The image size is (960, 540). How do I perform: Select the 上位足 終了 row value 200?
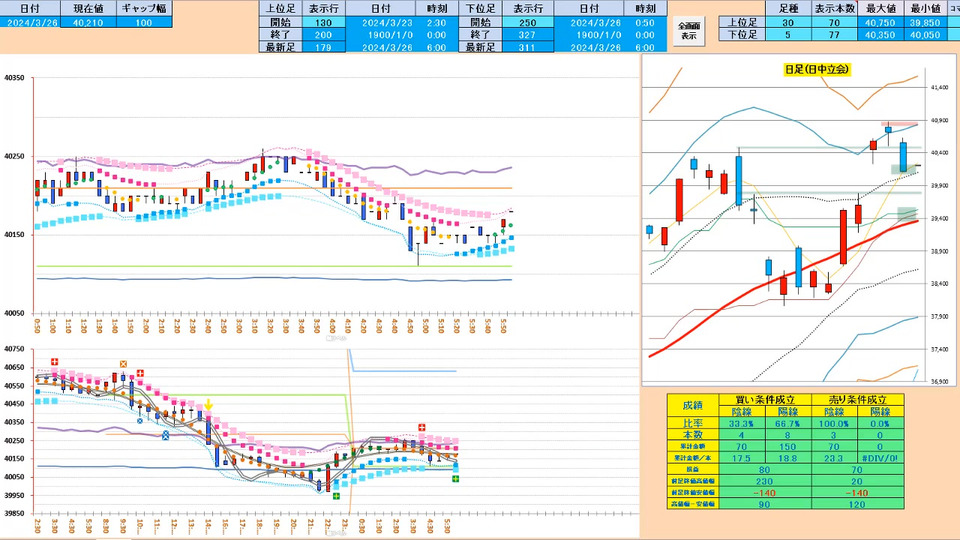tap(323, 35)
